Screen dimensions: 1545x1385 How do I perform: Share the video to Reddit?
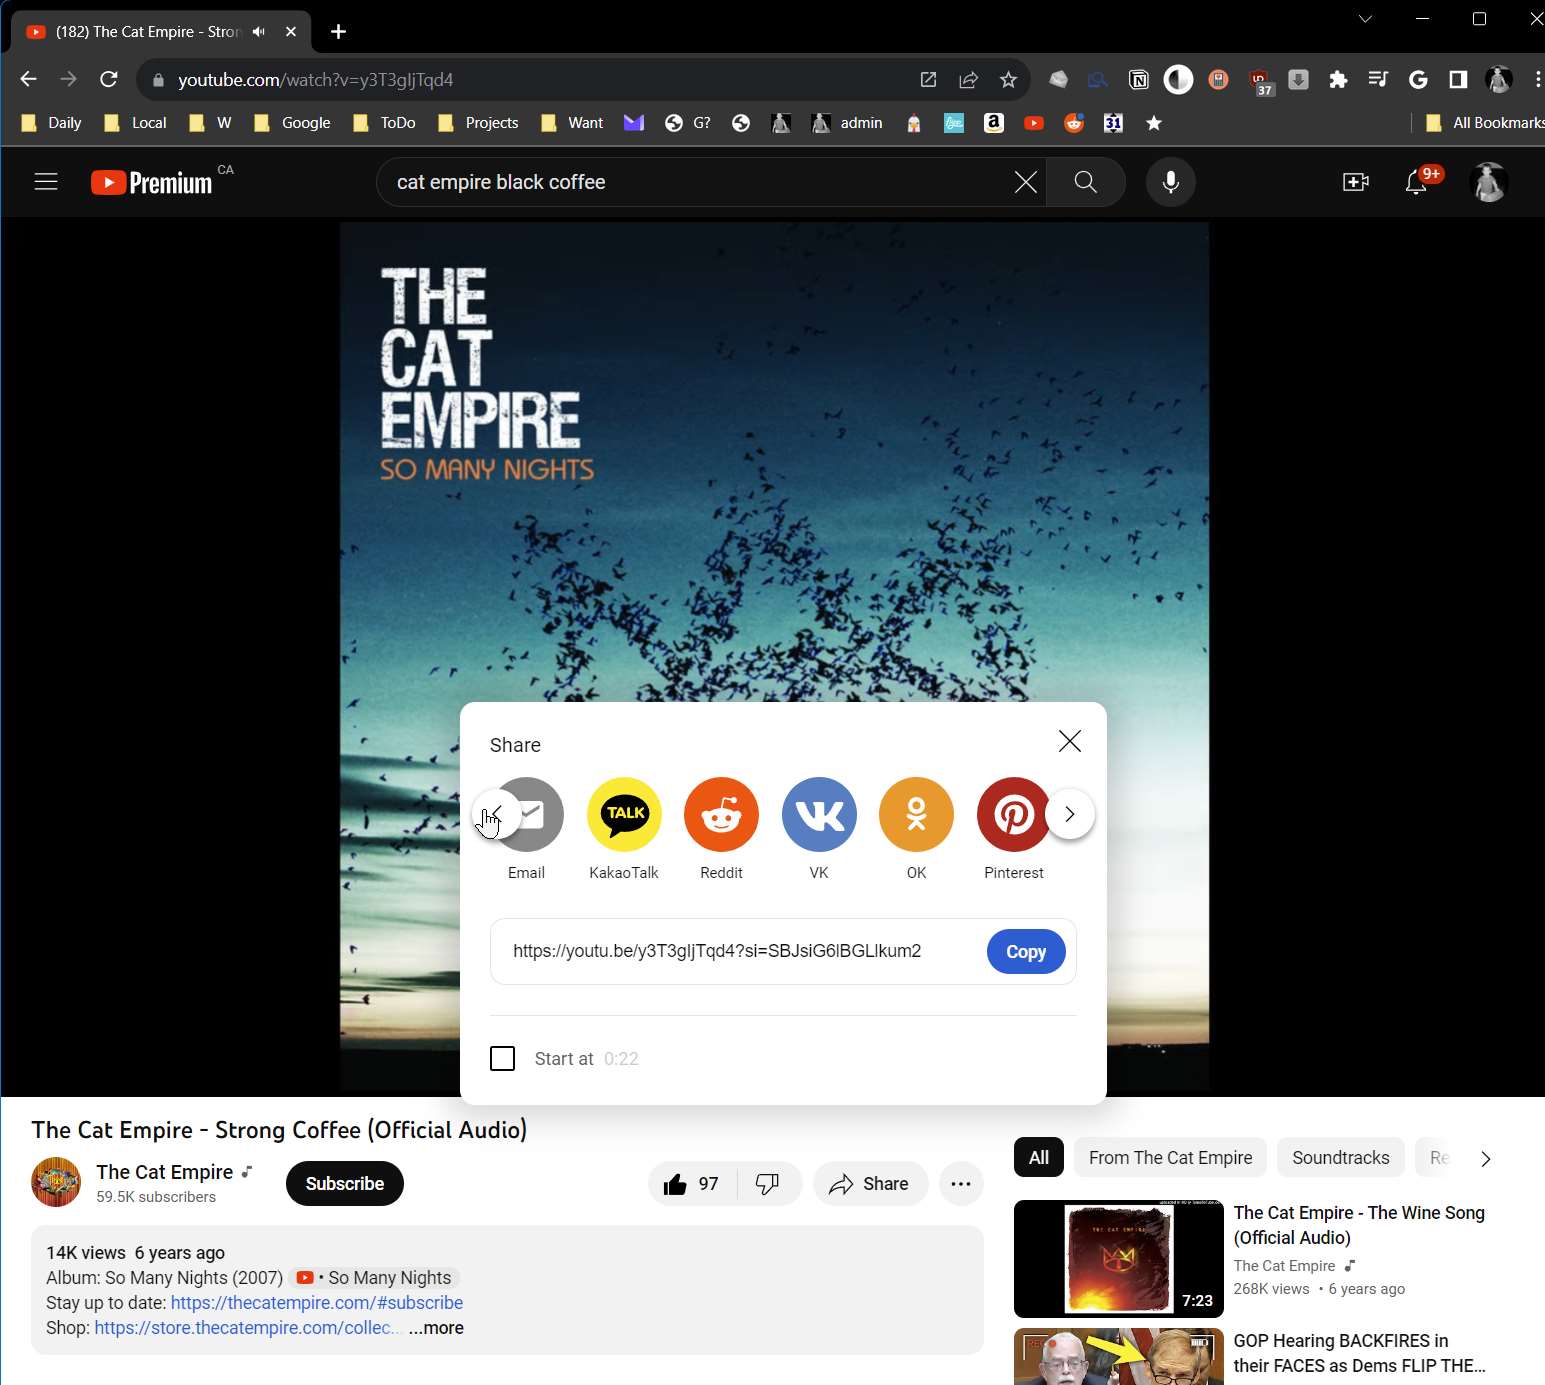click(721, 815)
